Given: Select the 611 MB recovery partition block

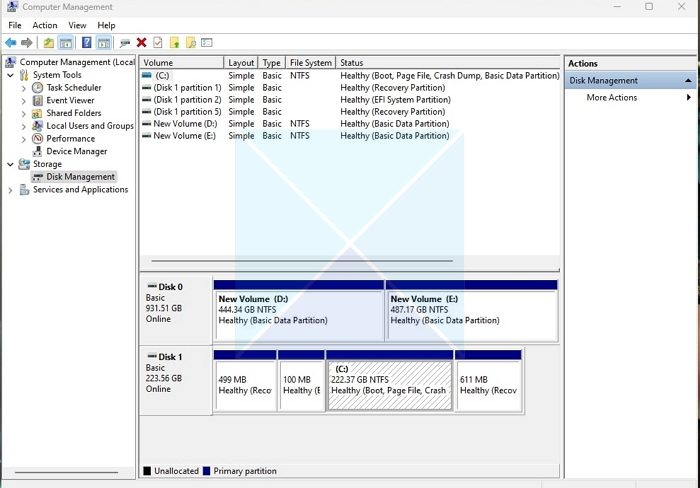Looking at the screenshot, I should (488, 381).
